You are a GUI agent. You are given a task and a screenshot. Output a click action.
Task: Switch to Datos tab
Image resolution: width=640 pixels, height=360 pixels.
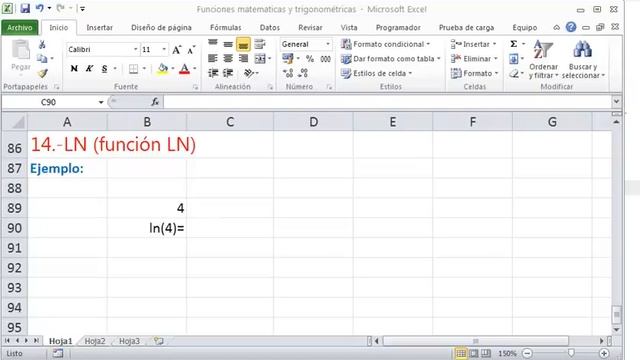(270, 27)
